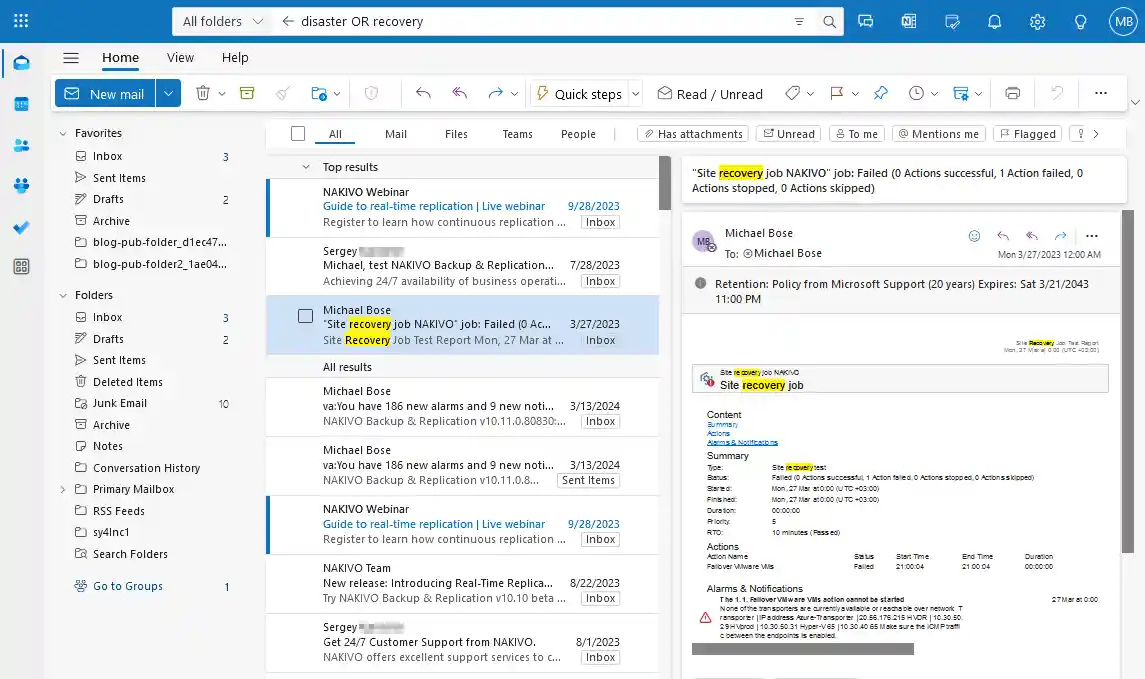This screenshot has height=679, width=1145.
Task: Open more actions in reading pane
Action: [1092, 236]
